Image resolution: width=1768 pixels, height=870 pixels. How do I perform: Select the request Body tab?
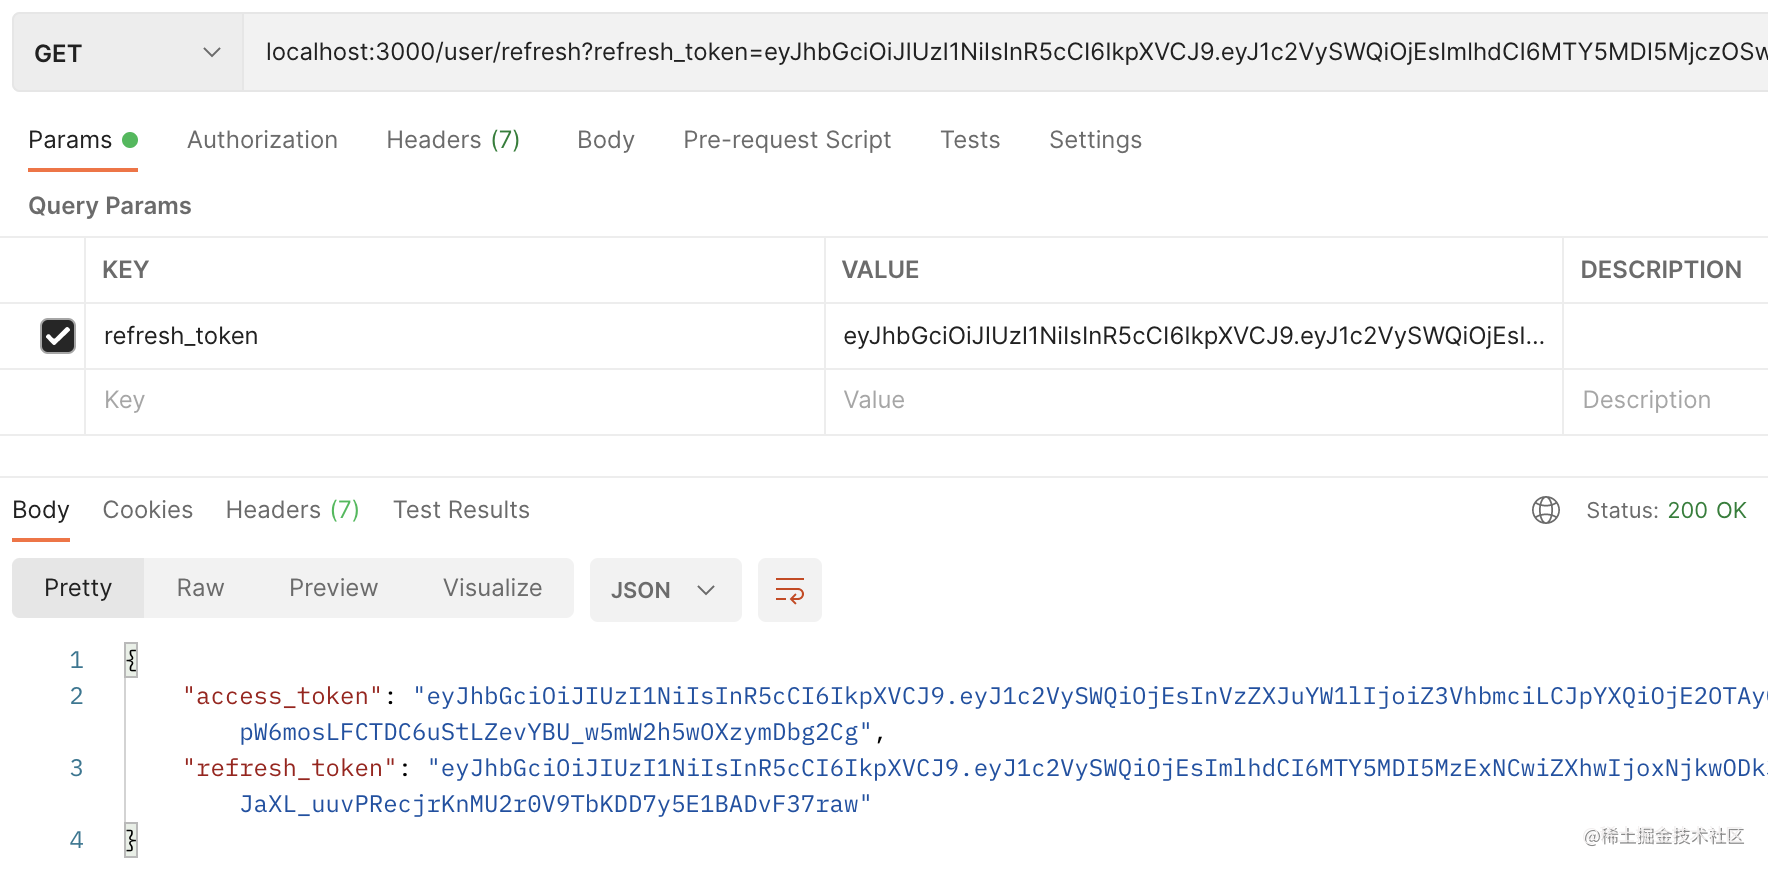click(x=605, y=140)
